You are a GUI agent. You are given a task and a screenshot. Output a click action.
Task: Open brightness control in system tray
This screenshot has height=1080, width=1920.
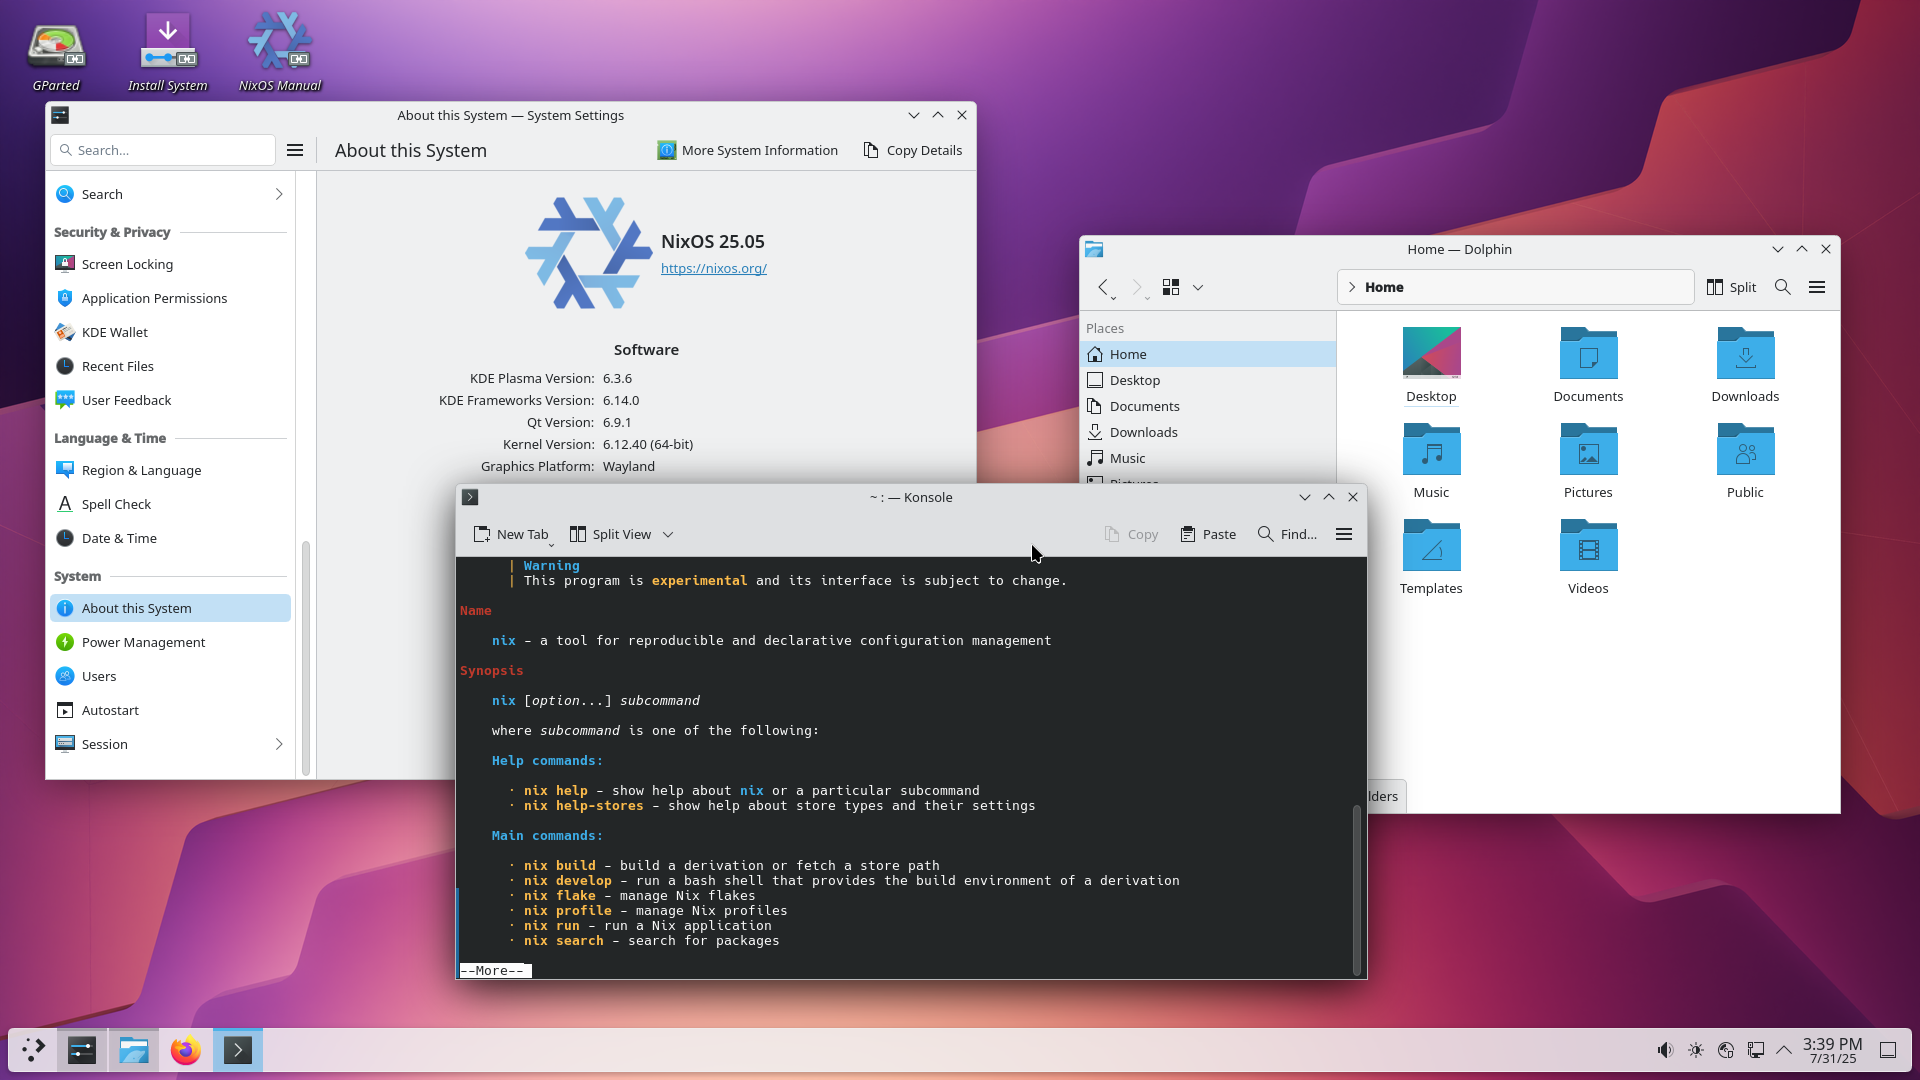click(1695, 1050)
